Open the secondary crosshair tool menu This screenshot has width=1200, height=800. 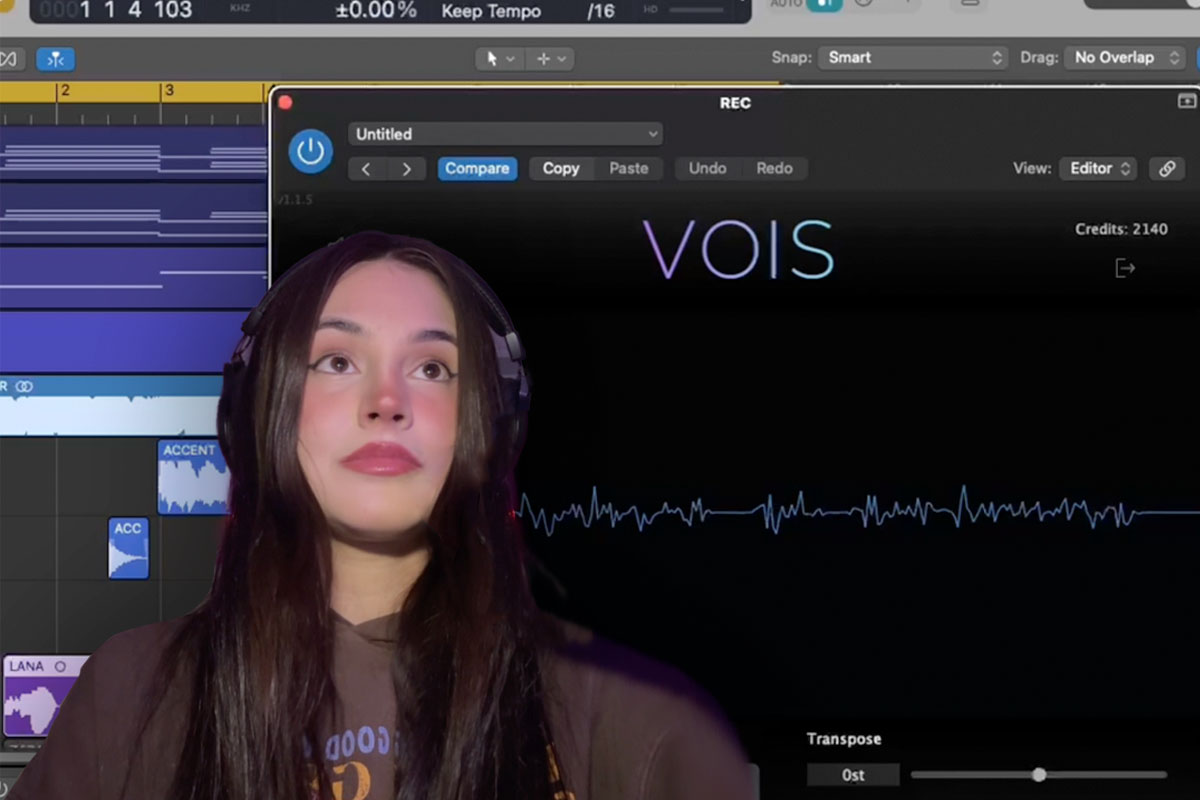(x=551, y=59)
